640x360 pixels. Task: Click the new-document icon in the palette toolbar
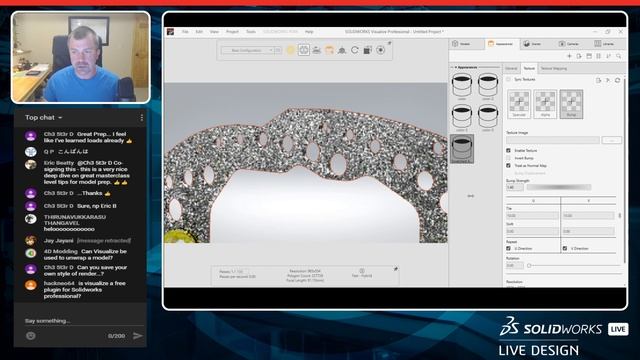tap(579, 56)
